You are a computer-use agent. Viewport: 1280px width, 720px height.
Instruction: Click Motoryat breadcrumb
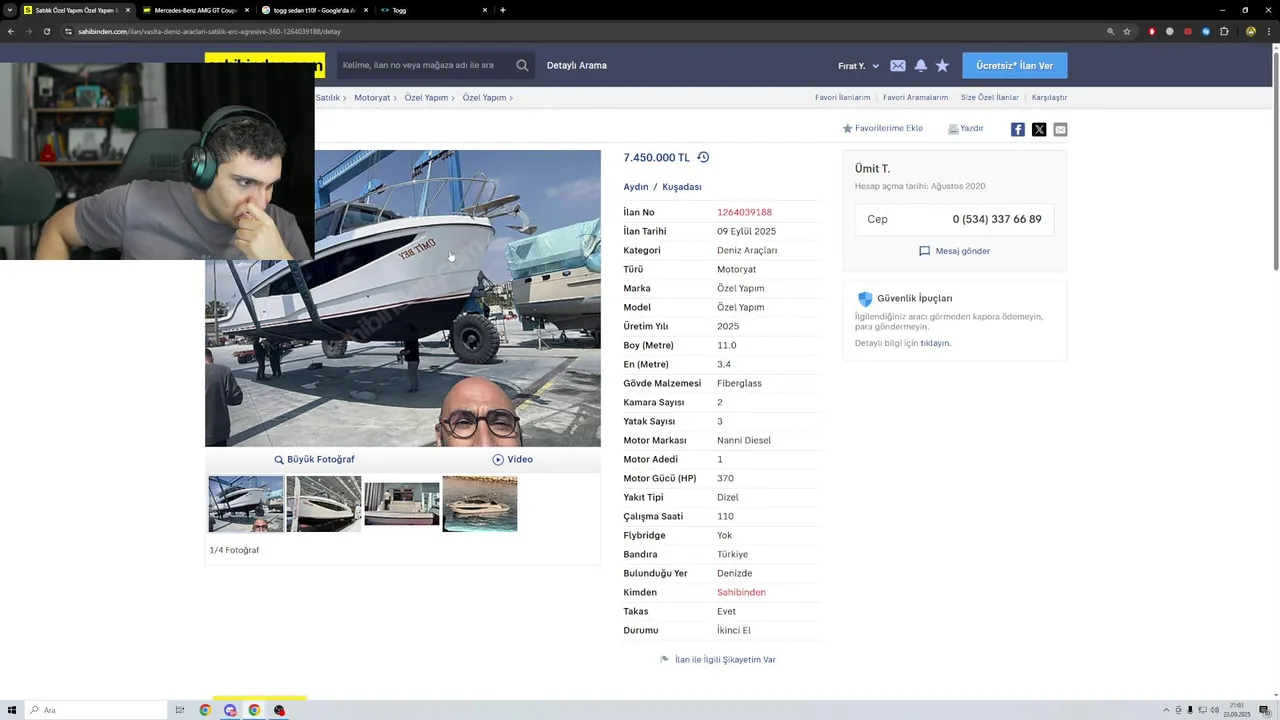point(372,97)
